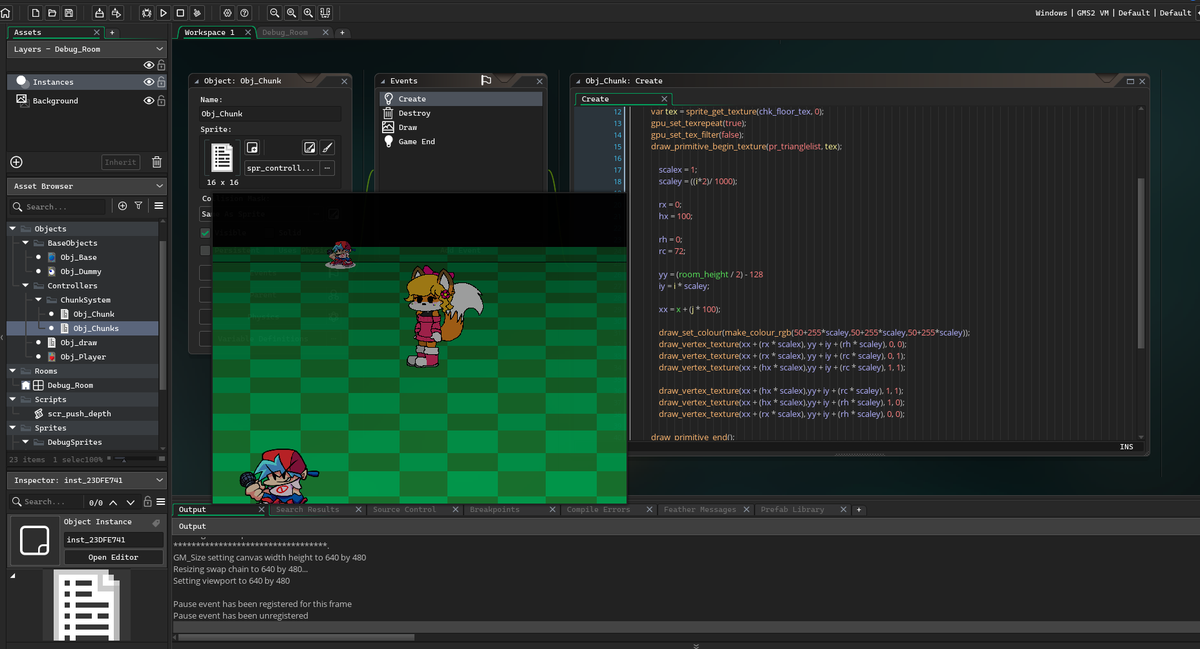Screen dimensions: 1200x649
Task: Zoom in the workspace
Action: click(x=308, y=13)
